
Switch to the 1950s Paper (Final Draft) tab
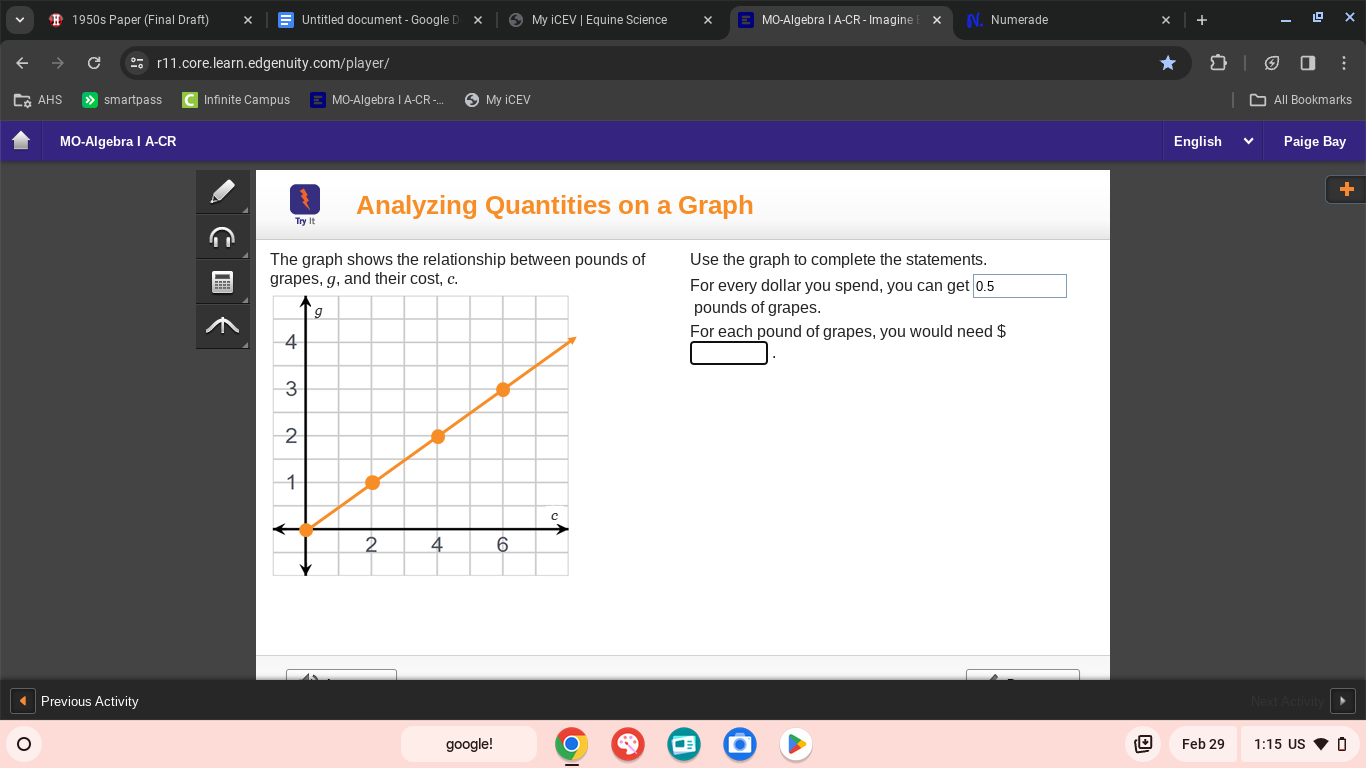(x=140, y=19)
